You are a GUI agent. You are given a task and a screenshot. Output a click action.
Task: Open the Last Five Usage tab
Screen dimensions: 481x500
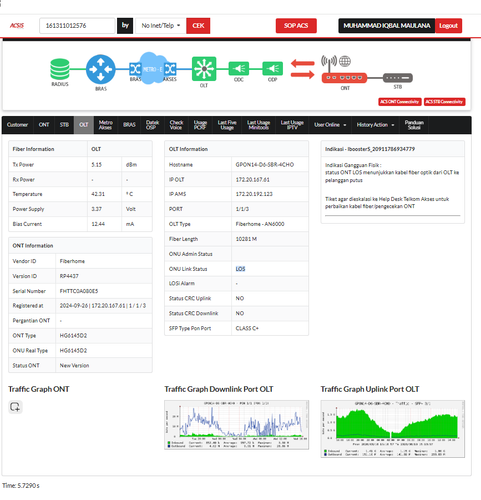[227, 125]
